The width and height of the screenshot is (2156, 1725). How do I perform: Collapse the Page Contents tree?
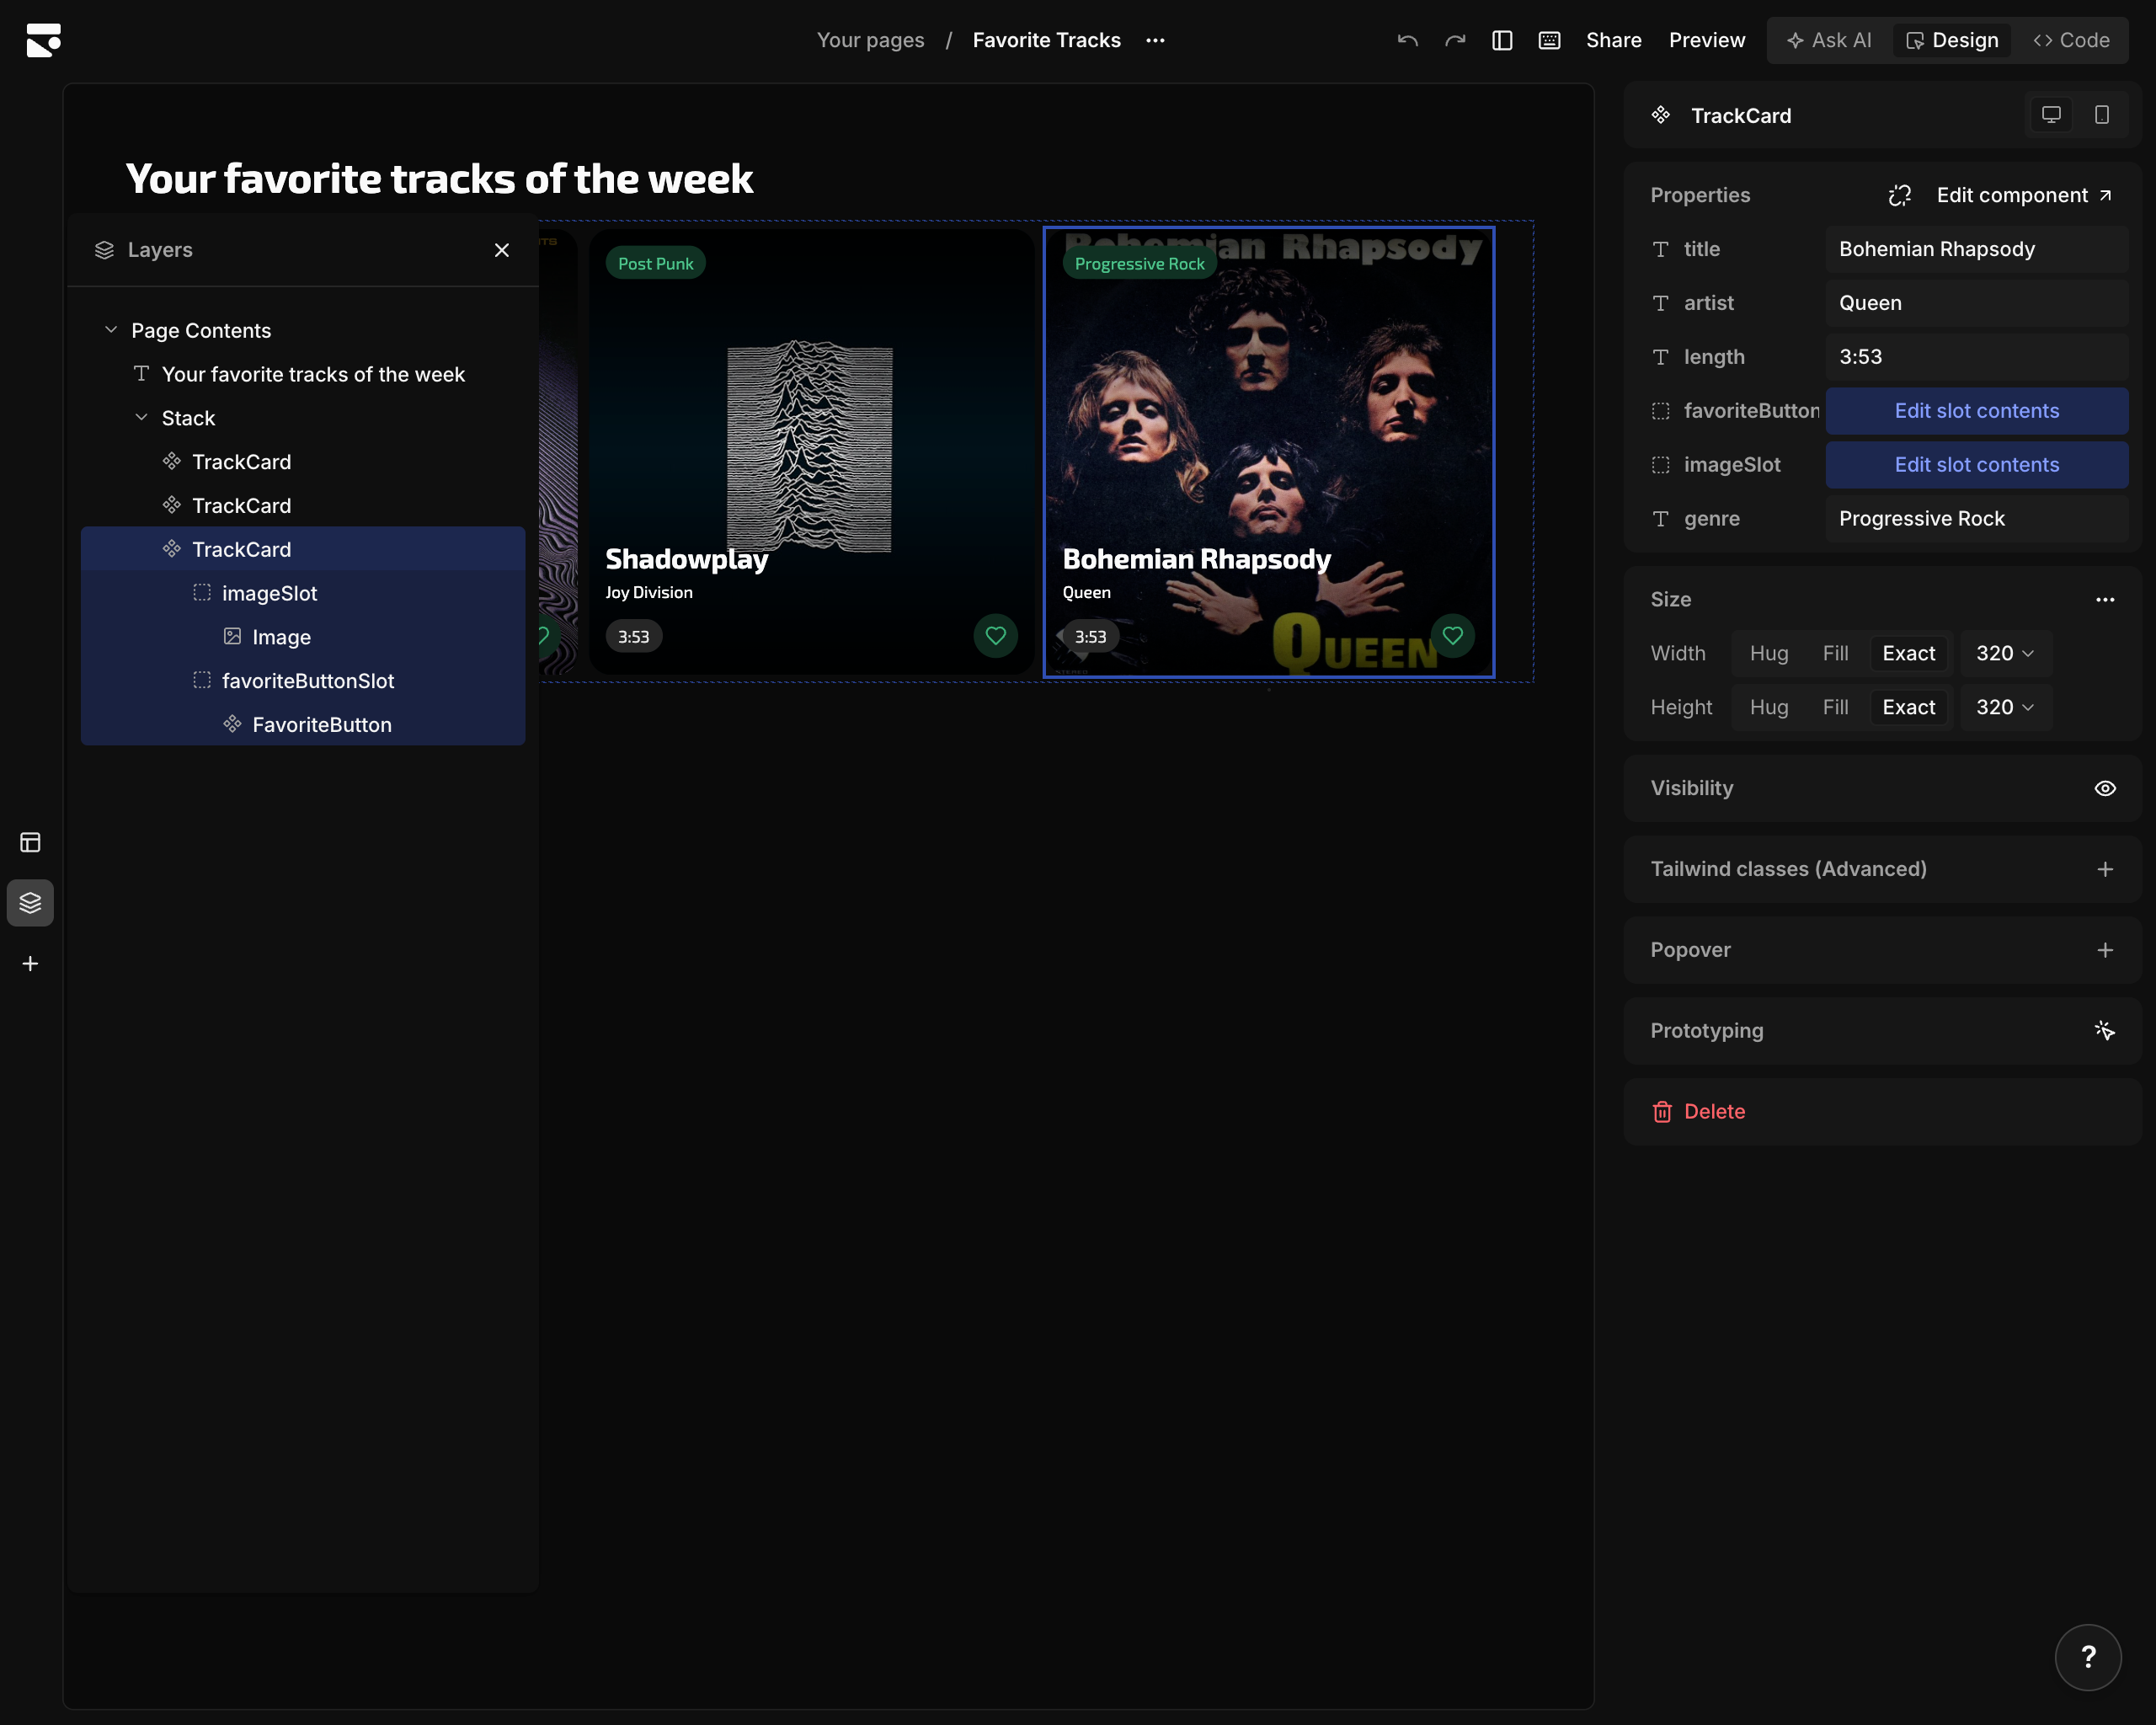[x=111, y=329]
